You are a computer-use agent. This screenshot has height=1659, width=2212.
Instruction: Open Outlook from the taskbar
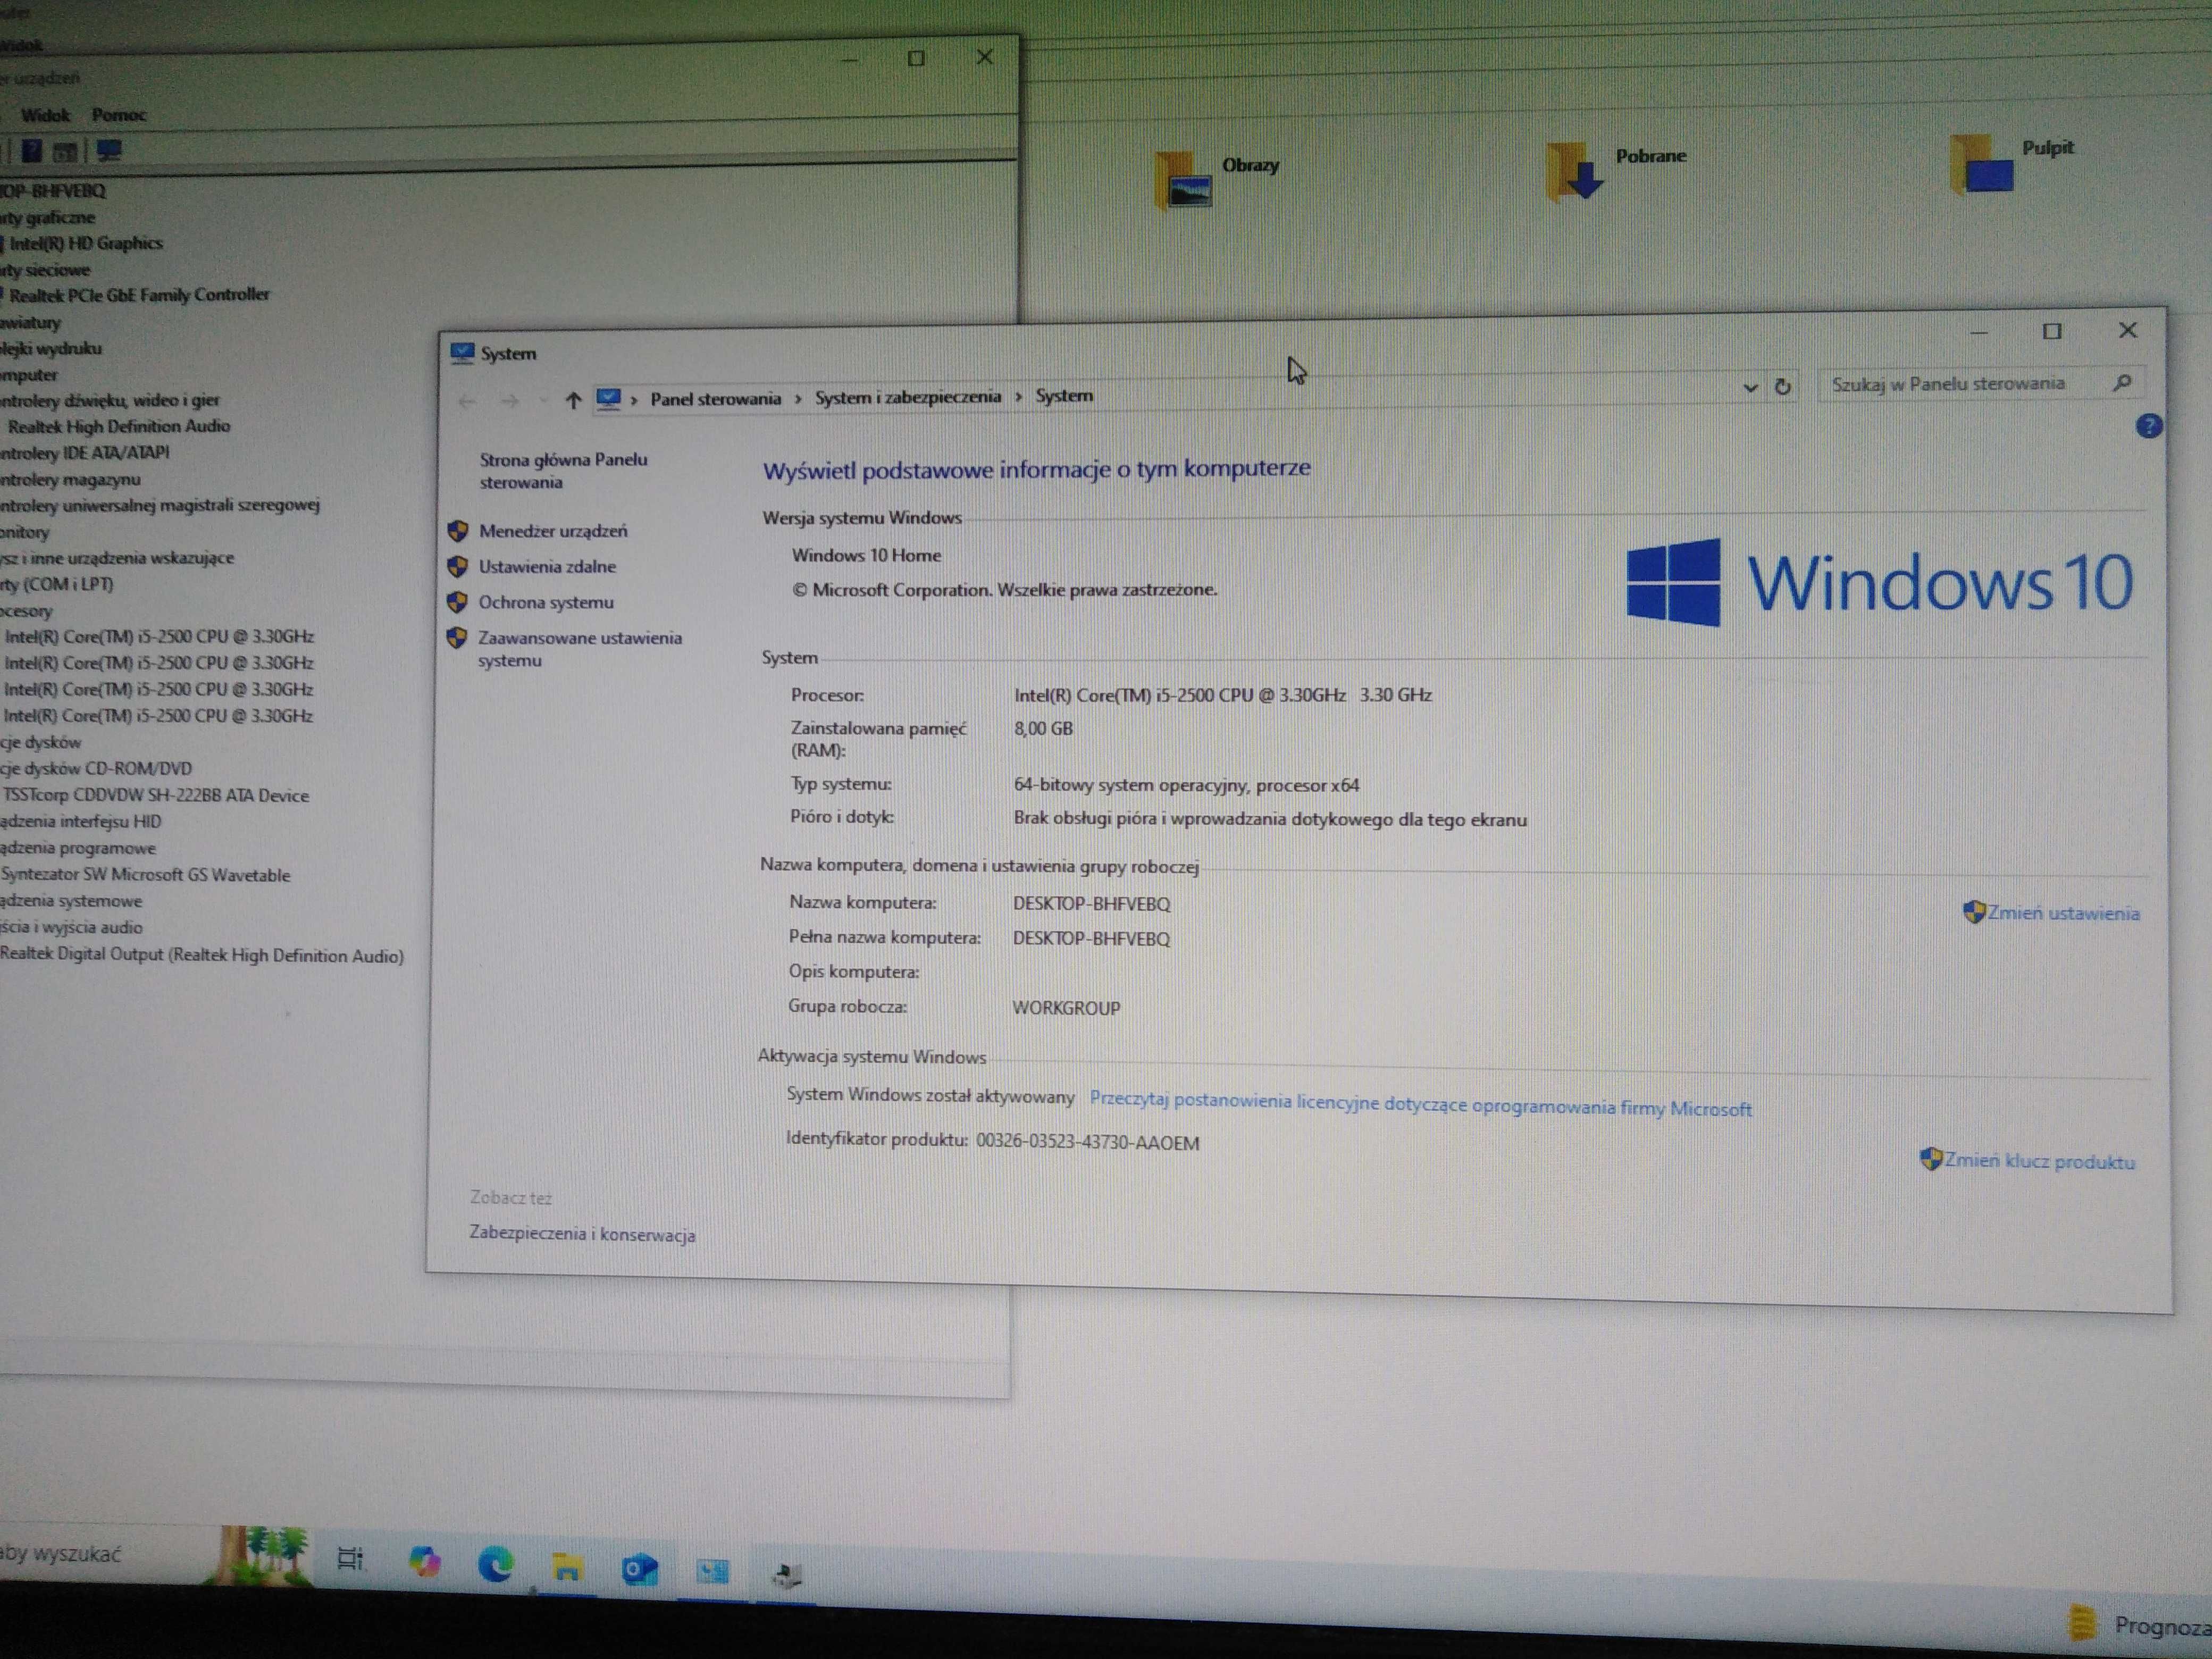coord(640,1569)
